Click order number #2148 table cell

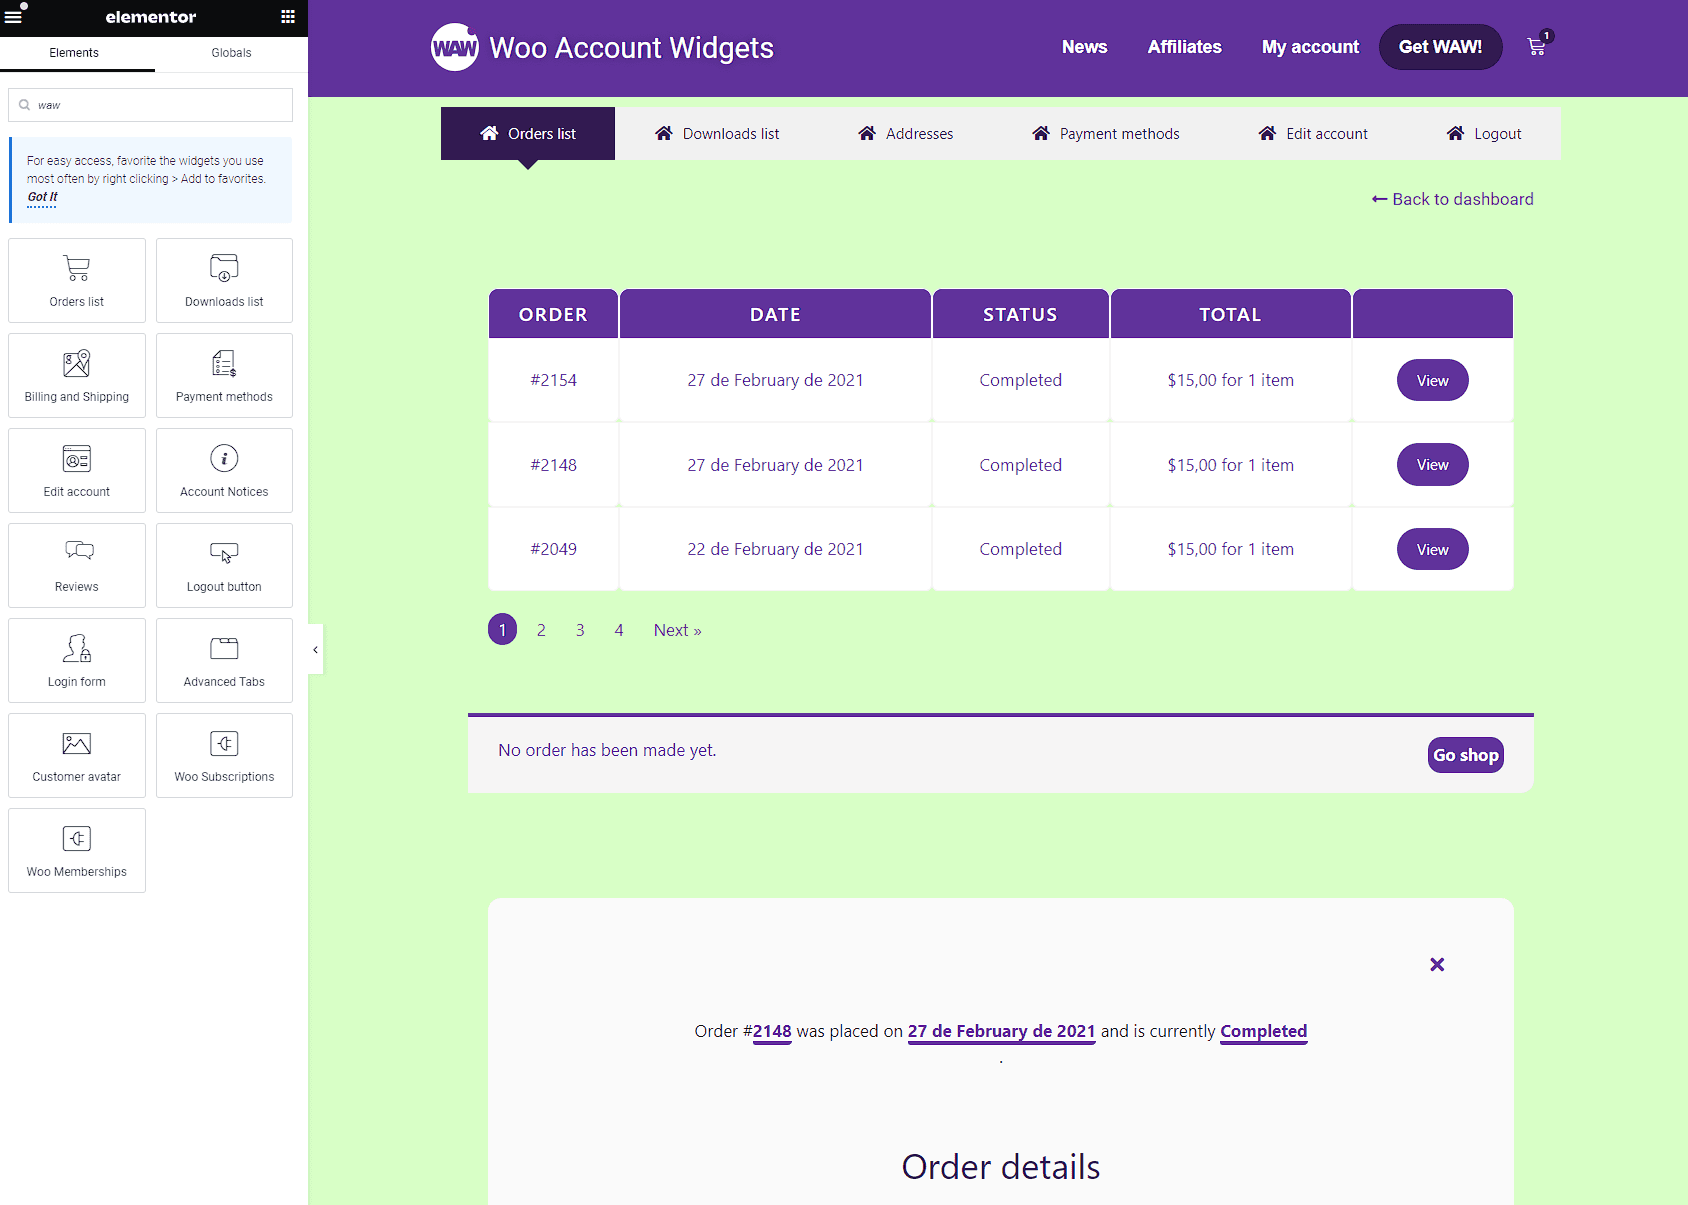pyautogui.click(x=554, y=465)
